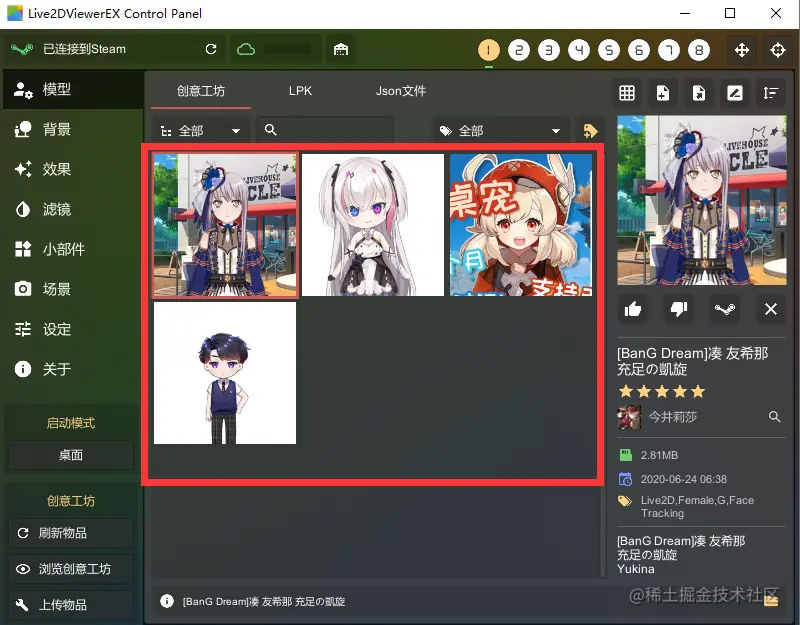Click the grid view icon
Image resolution: width=800 pixels, height=625 pixels.
627,93
